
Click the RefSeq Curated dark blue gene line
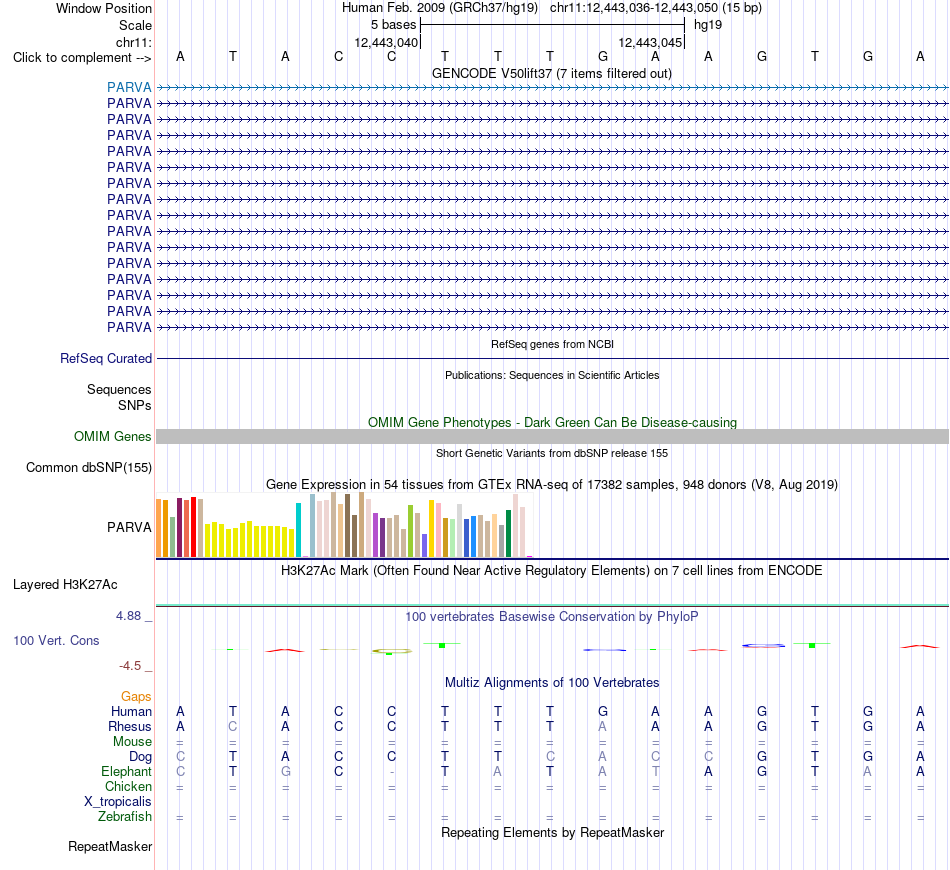coord(553,359)
